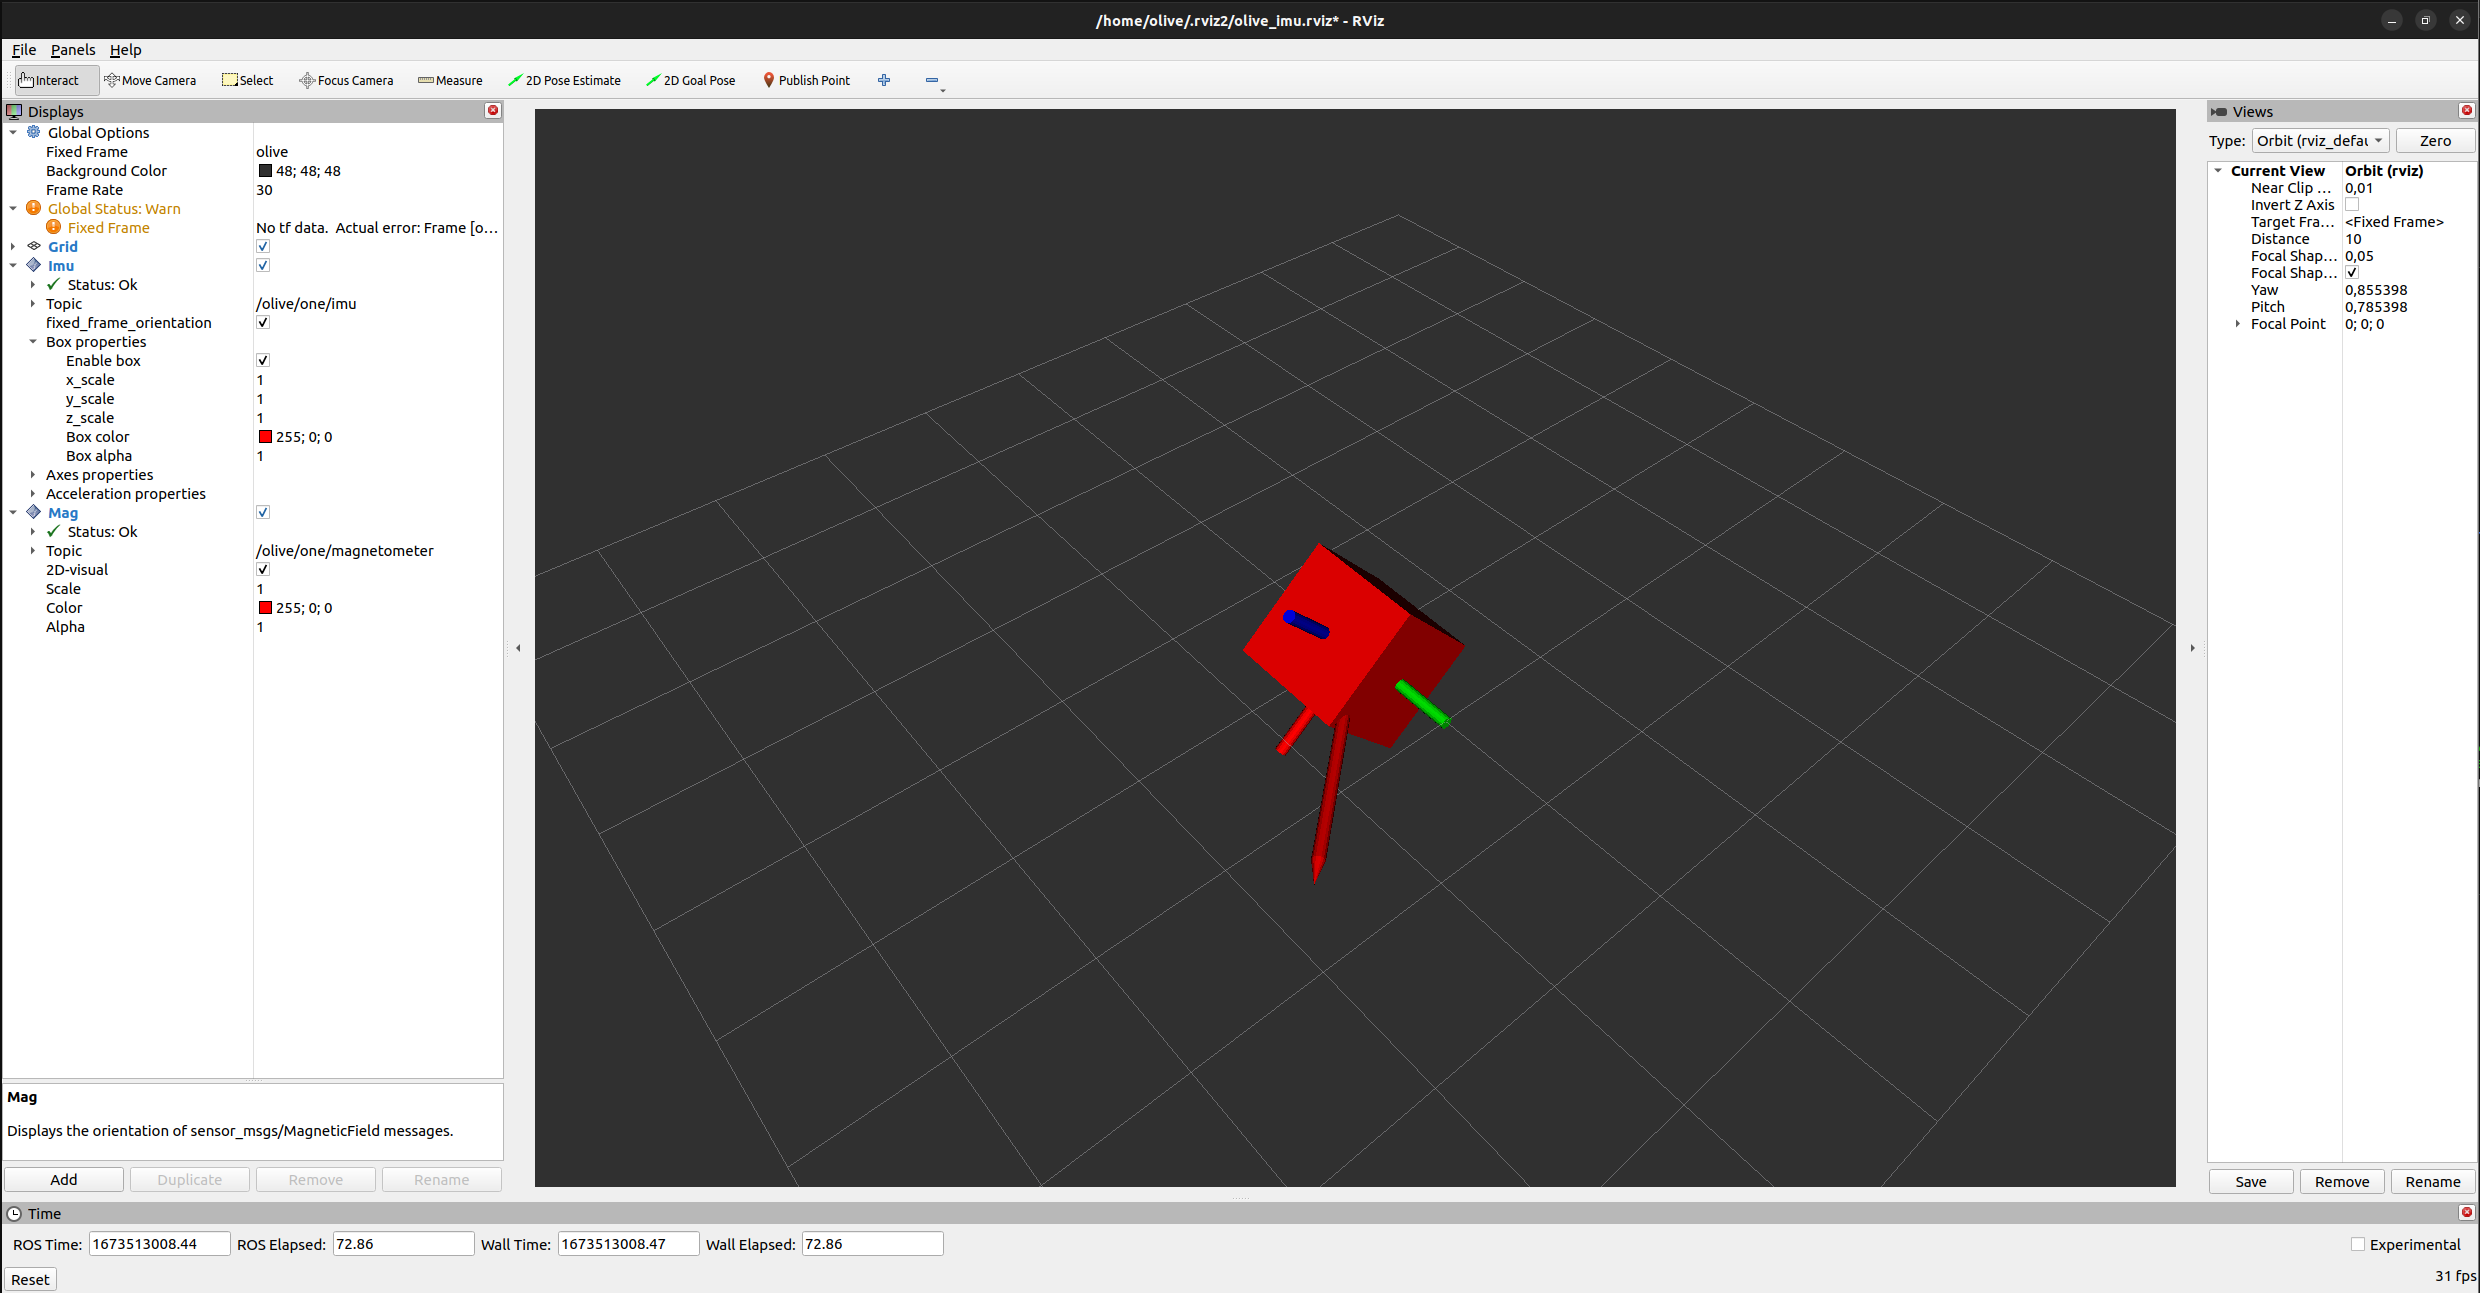Uncheck the Enable box option

pos(263,360)
